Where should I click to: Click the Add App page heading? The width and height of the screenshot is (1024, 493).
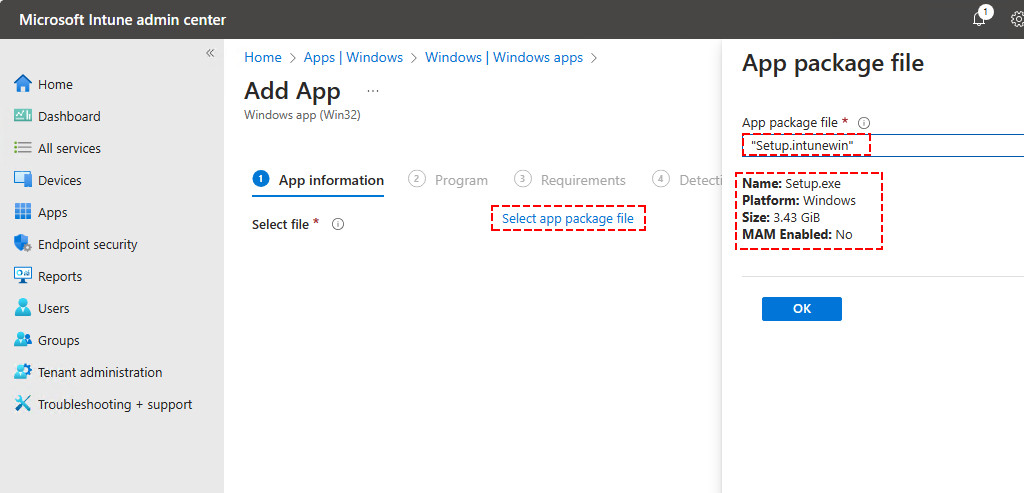click(x=292, y=91)
